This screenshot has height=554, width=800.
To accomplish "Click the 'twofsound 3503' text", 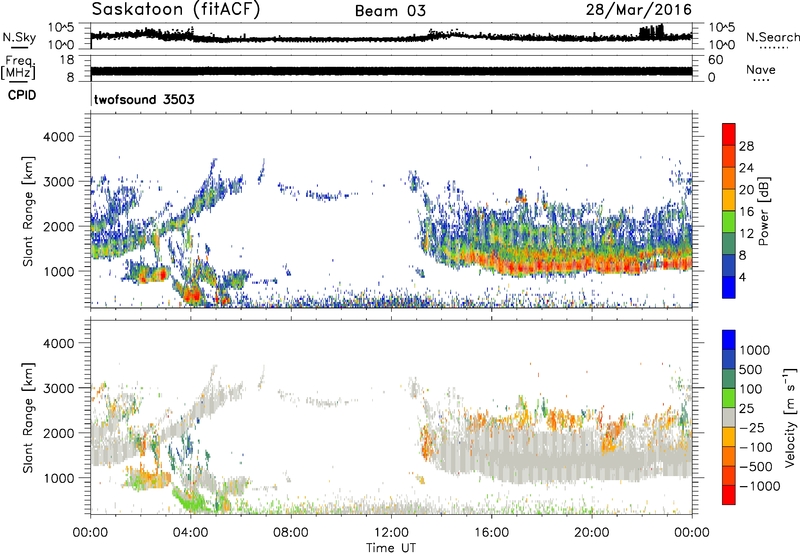I will coord(144,99).
